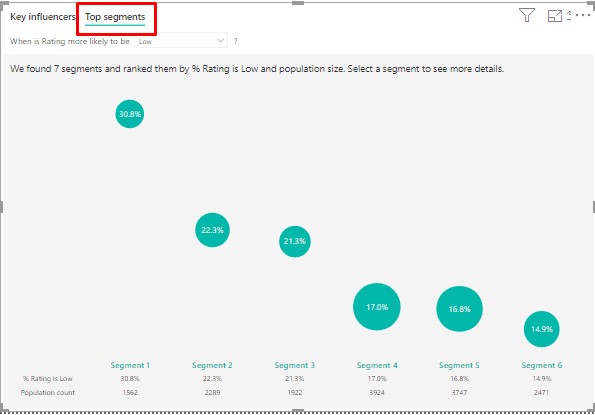The image size is (595, 415).
Task: Open the rating value combo box showing Low
Action: tap(182, 41)
